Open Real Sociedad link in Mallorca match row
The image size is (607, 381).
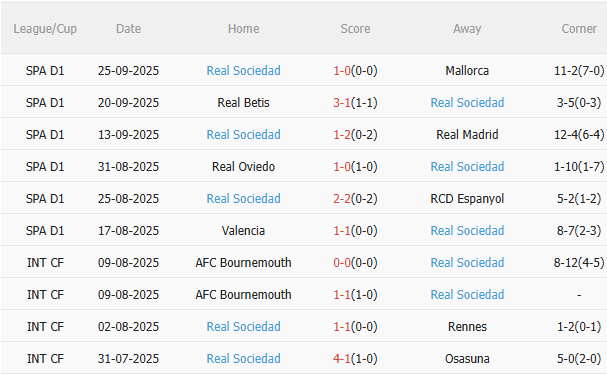(243, 70)
